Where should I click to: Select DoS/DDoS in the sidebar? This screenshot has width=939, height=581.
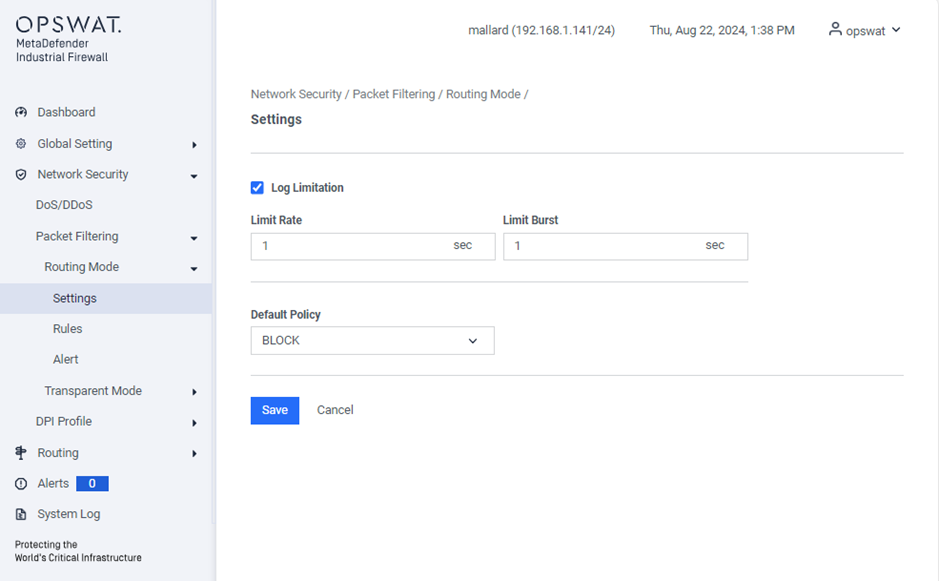(x=64, y=205)
